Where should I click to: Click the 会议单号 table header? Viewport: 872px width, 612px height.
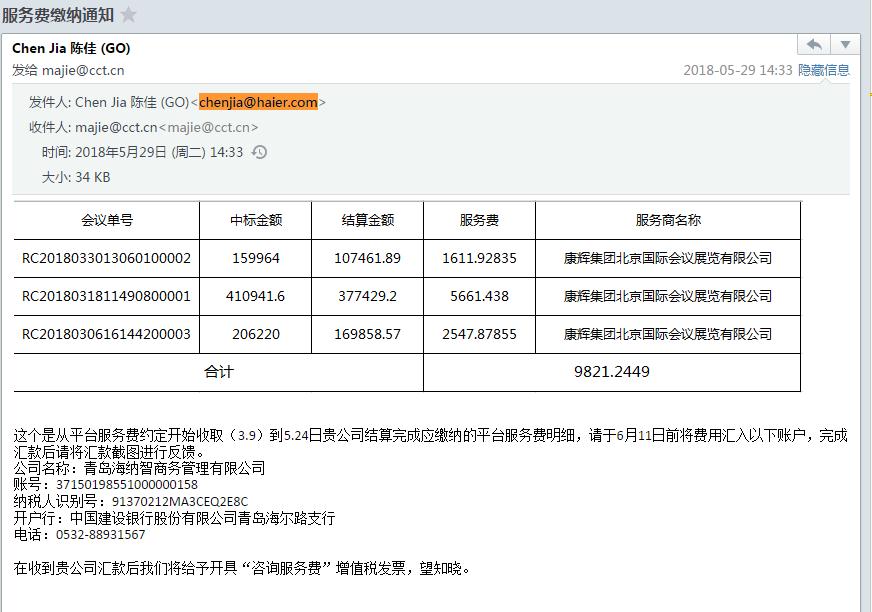click(106, 220)
